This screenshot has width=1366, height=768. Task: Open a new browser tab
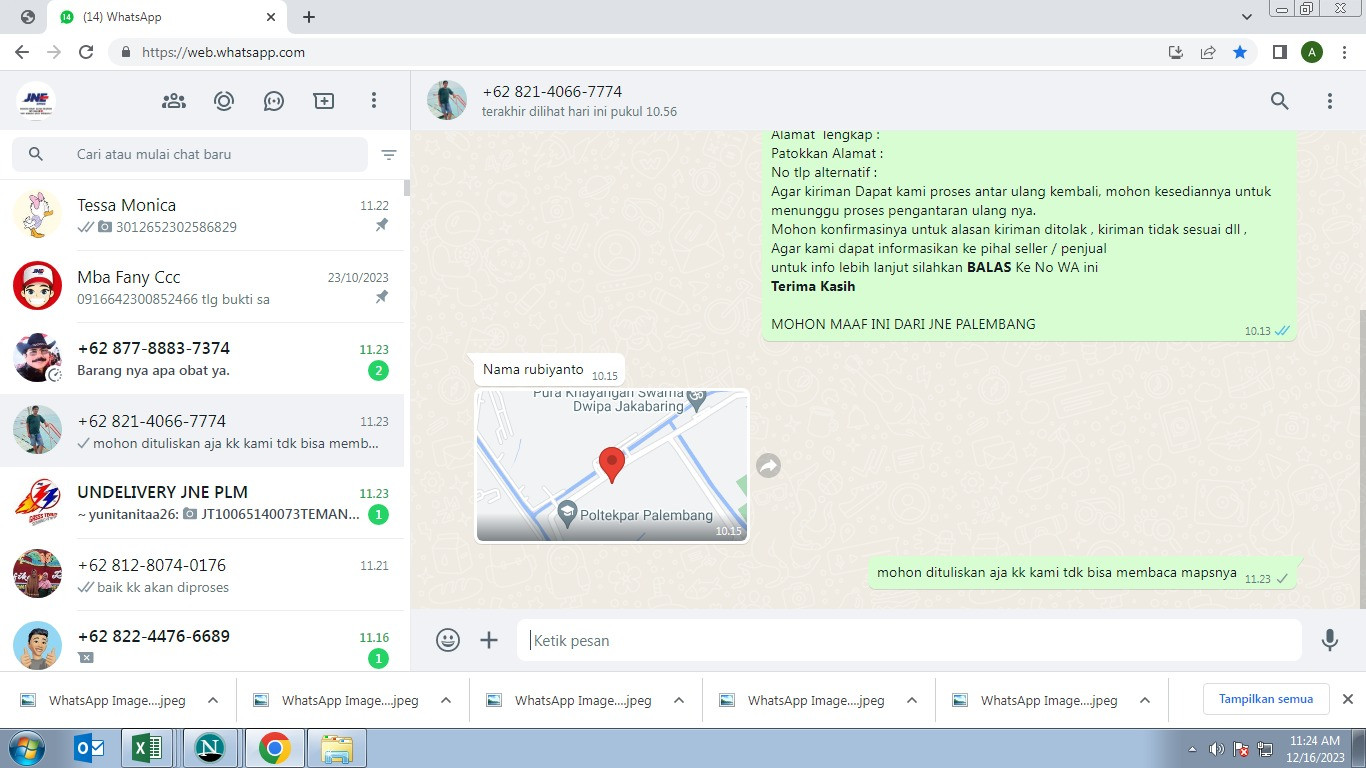tap(309, 17)
